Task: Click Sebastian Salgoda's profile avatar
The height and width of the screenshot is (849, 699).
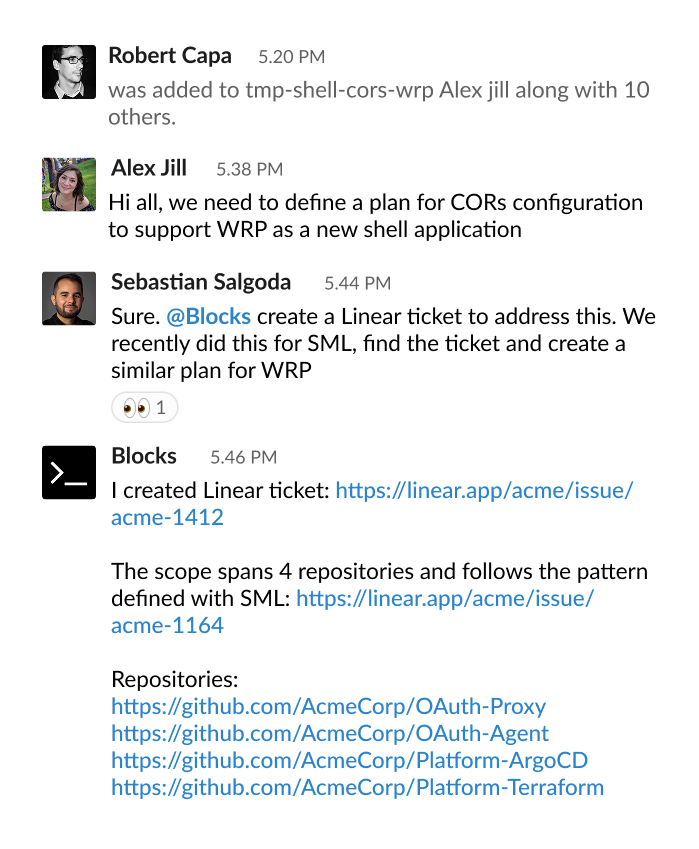Action: (69, 298)
